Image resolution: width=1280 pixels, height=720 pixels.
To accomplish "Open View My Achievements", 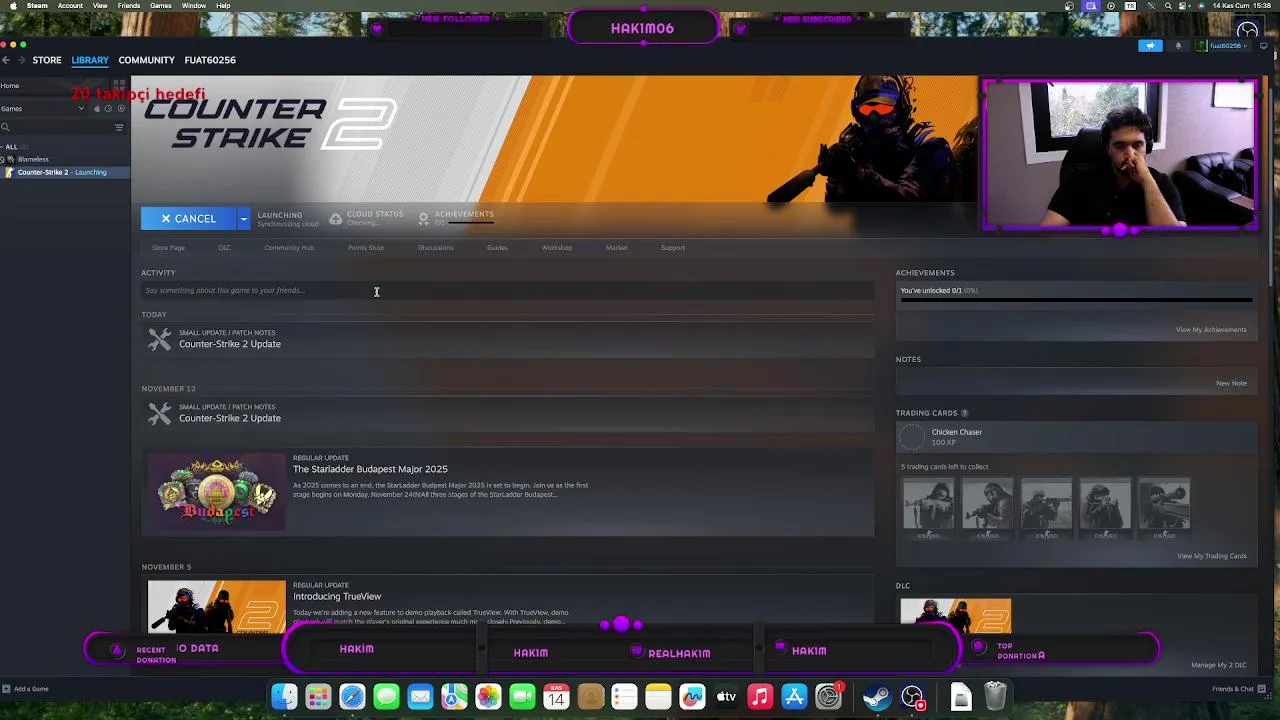I will tap(1211, 330).
